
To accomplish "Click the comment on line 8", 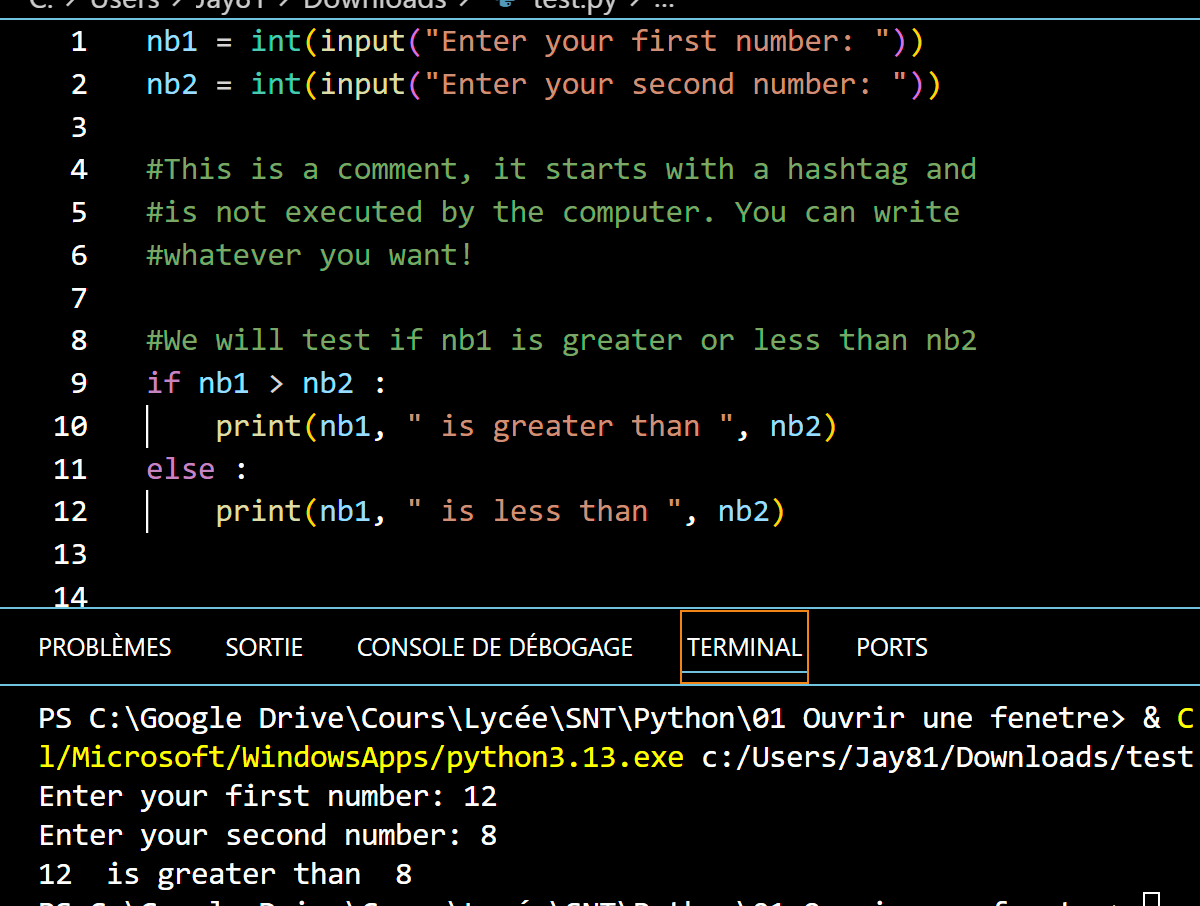I will pyautogui.click(x=560, y=341).
